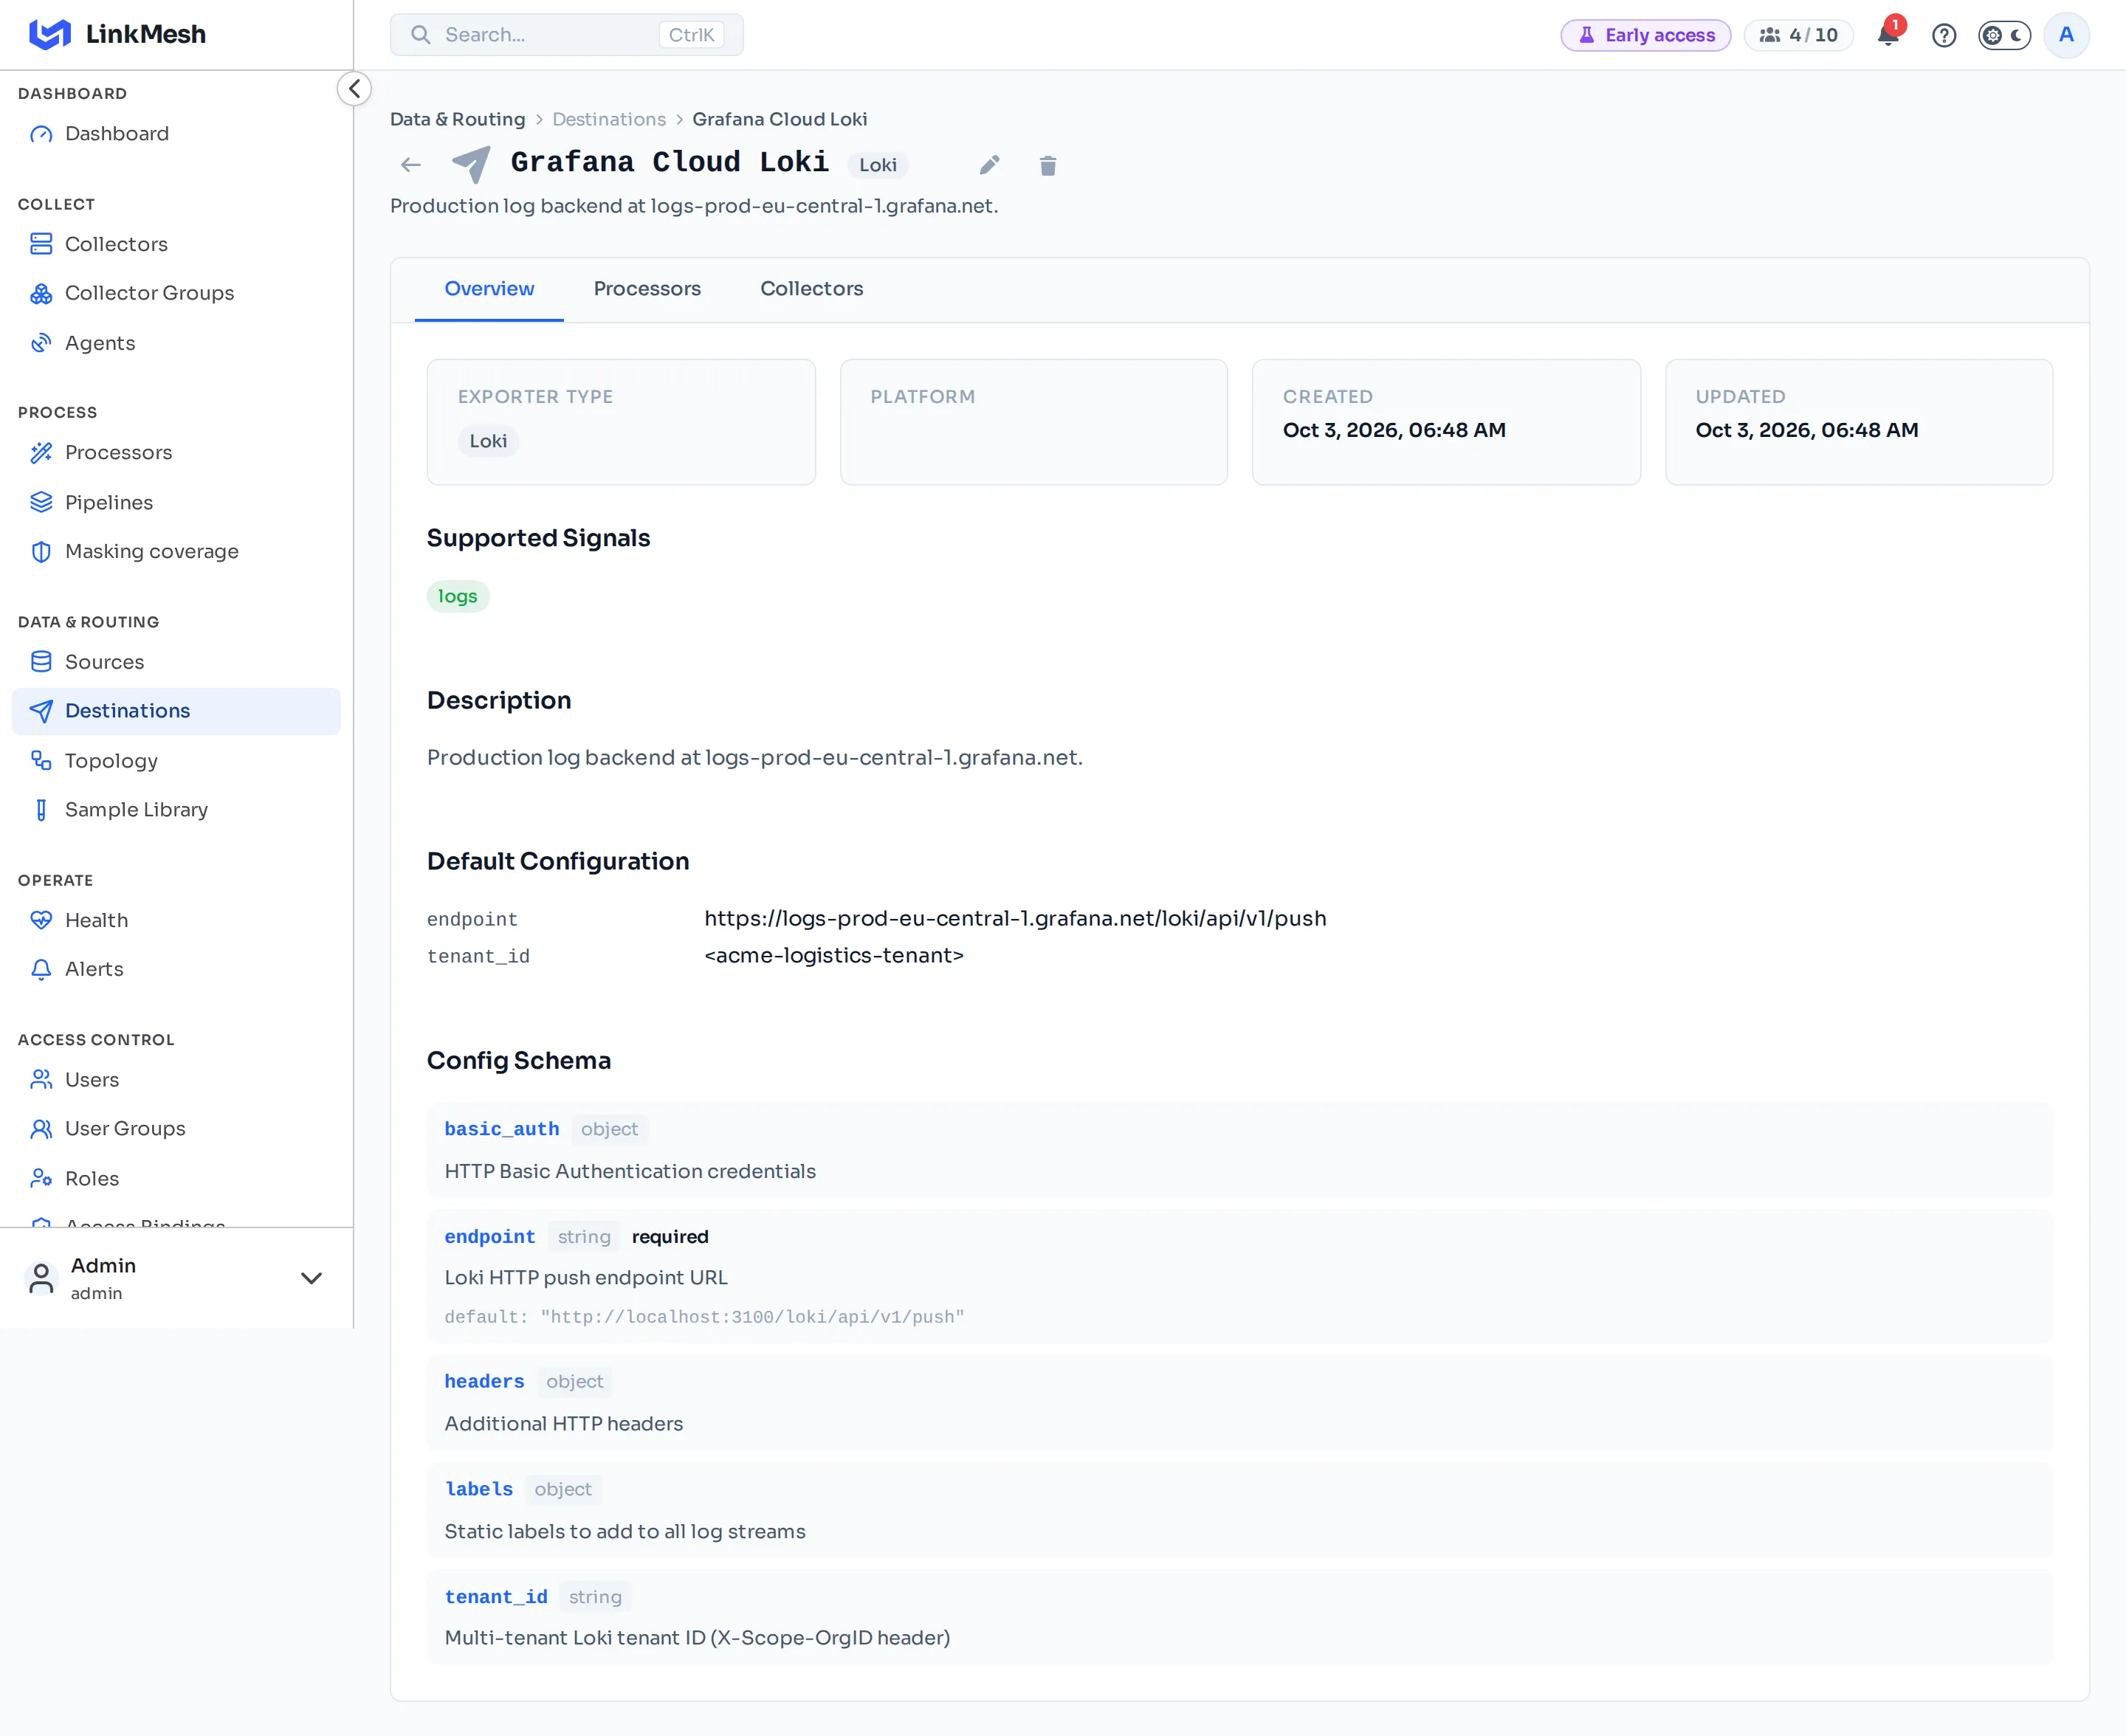Go back using the left arrow icon

pos(411,165)
